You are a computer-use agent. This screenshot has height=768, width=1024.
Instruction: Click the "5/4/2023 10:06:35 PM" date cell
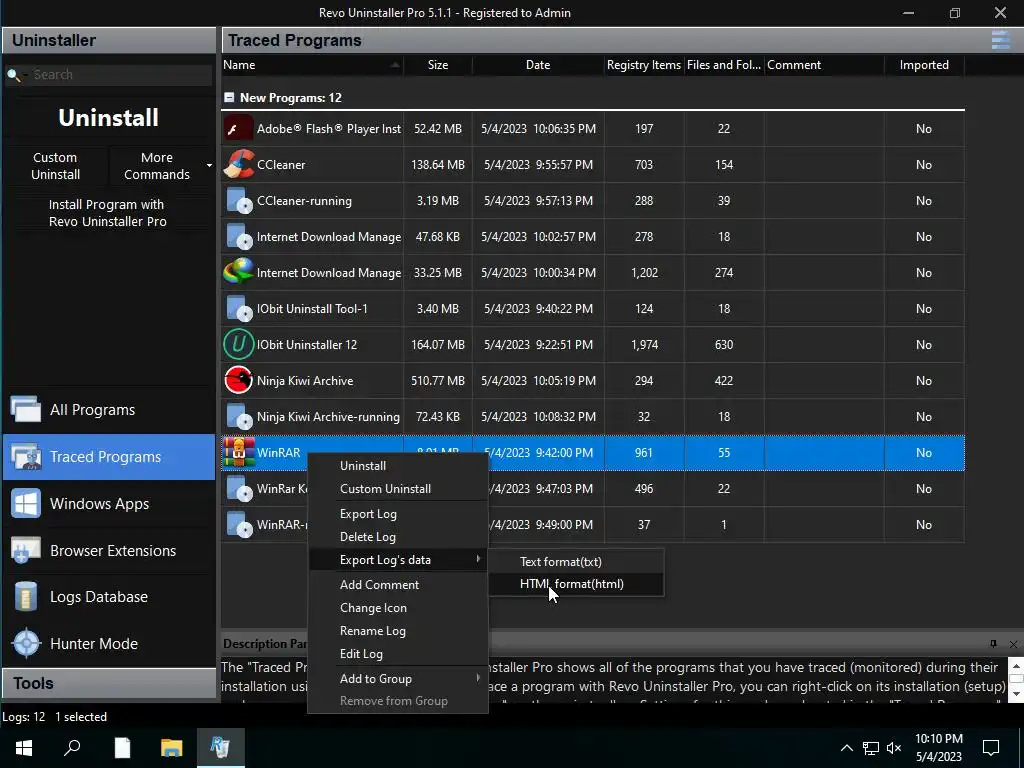(538, 129)
